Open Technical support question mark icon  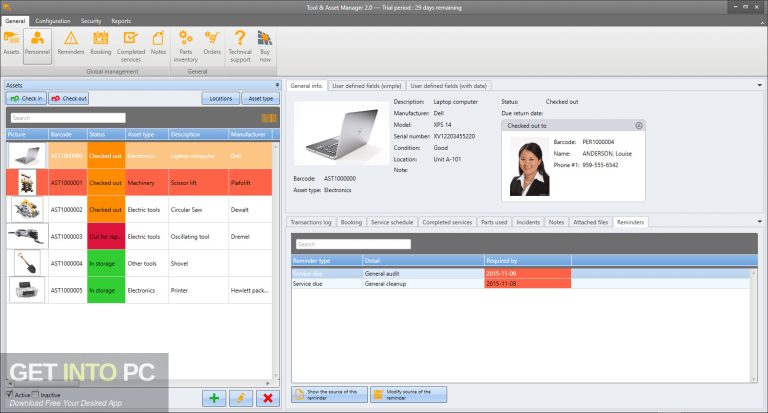click(240, 42)
